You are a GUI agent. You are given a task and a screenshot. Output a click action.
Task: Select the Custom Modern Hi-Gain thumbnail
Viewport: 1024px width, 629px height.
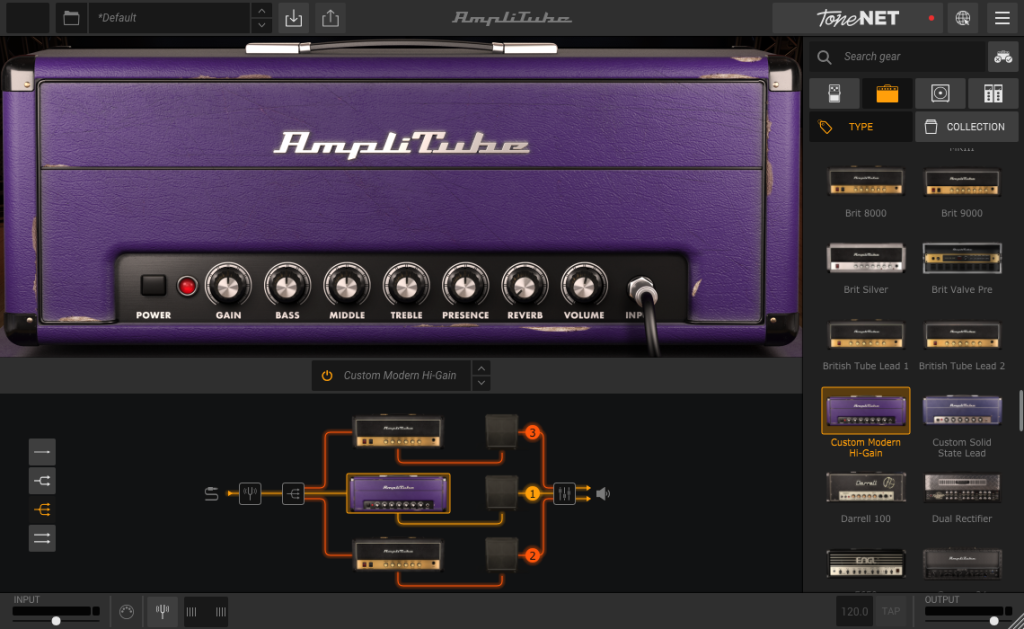pos(865,411)
